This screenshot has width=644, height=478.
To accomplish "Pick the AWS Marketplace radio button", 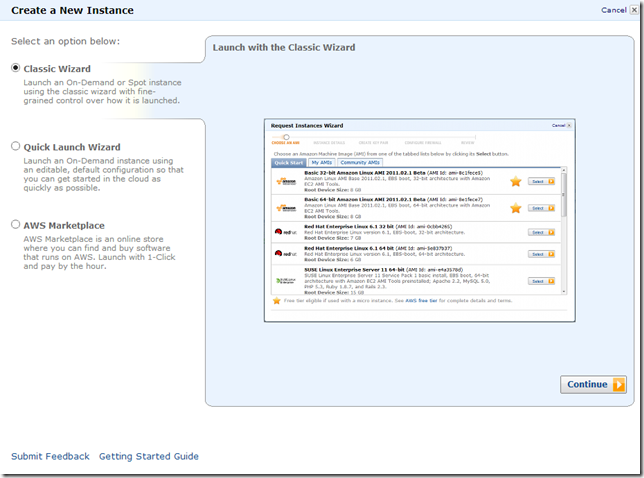I will pyautogui.click(x=15, y=225).
